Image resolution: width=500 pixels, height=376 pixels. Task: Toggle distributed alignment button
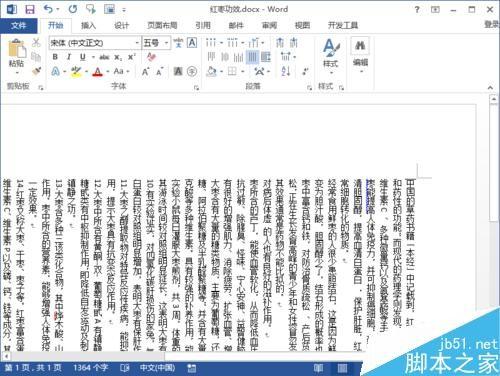click(266, 57)
